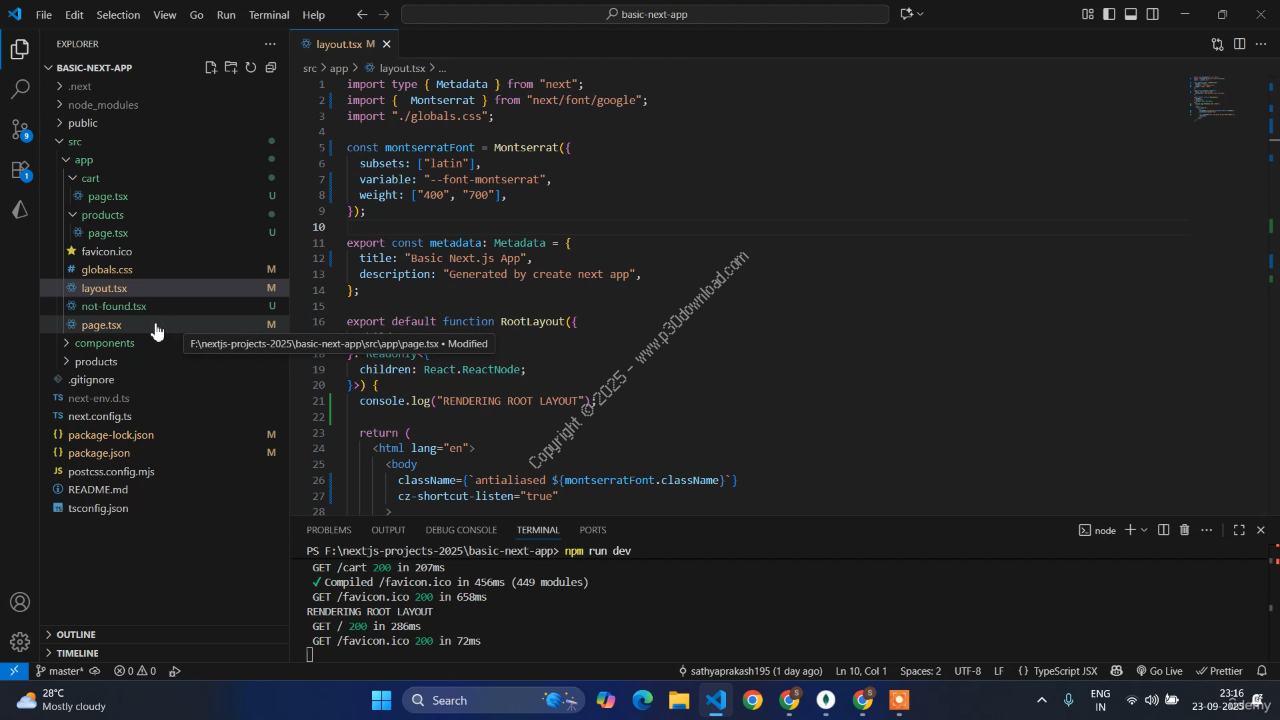Expand the OUTLINE section
The image size is (1280, 720).
(76, 634)
